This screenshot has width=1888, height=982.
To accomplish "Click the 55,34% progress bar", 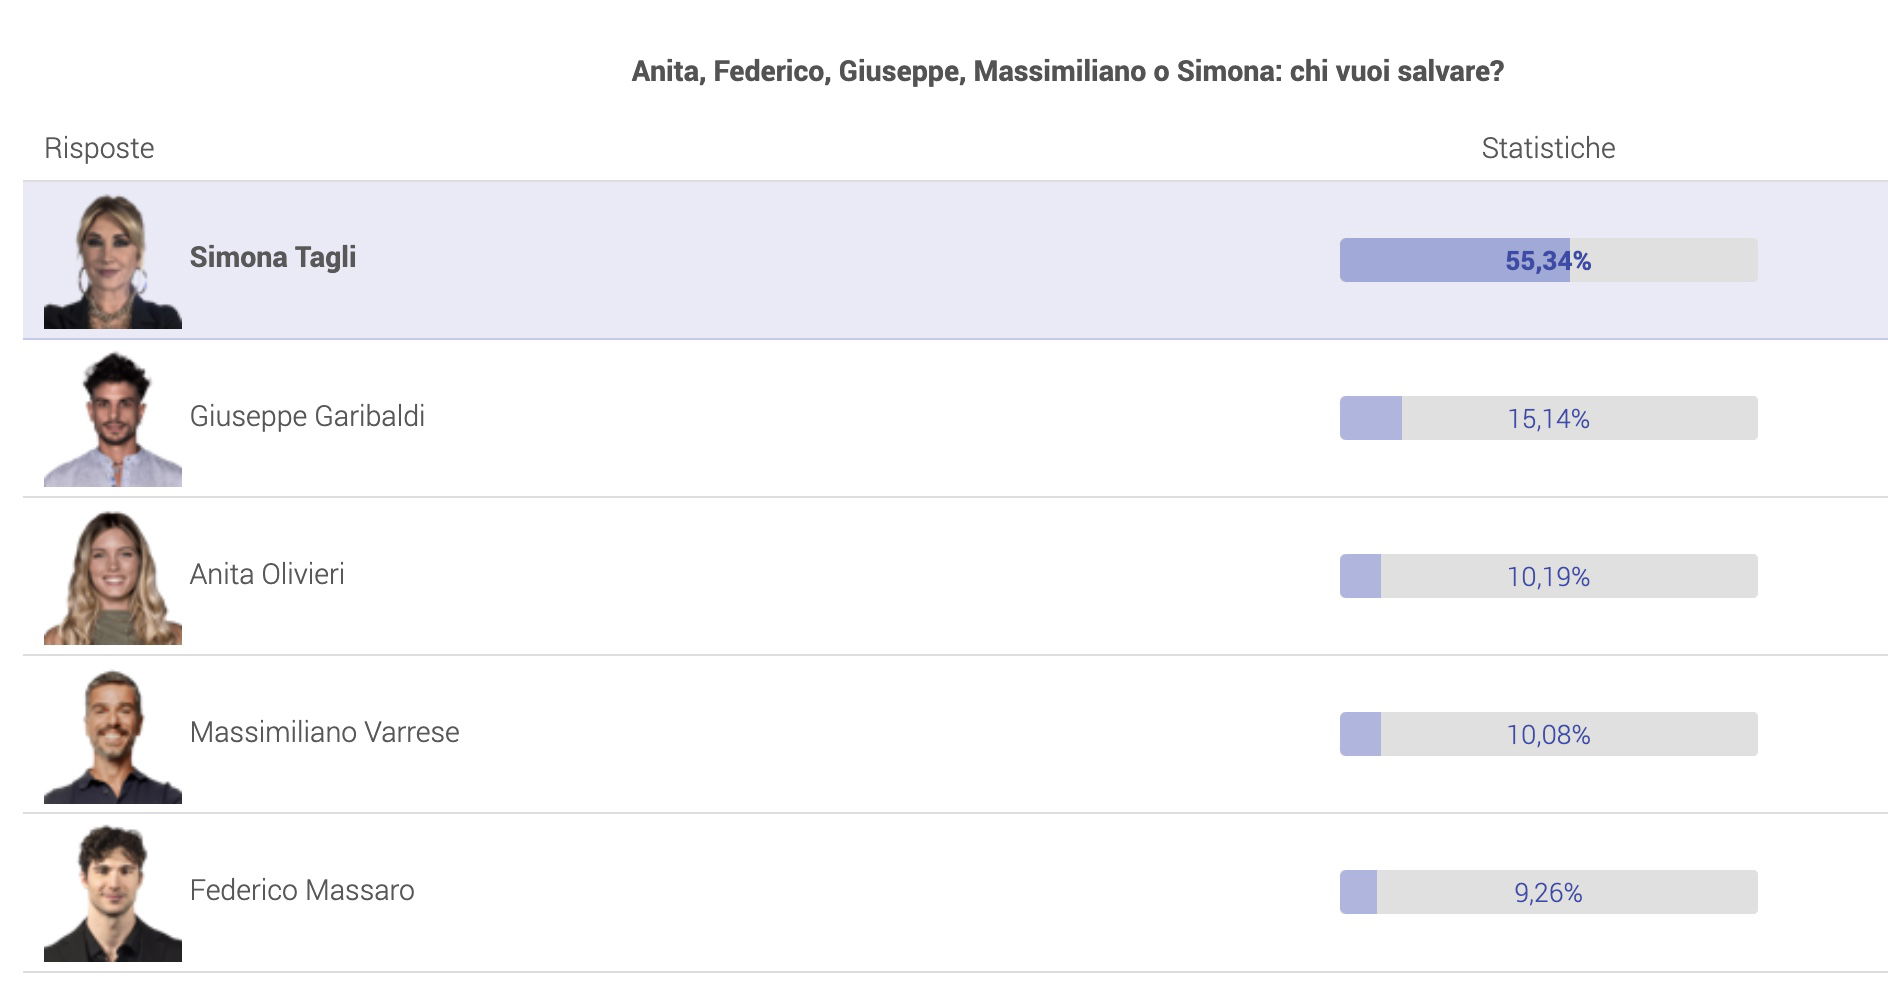I will 1548,260.
